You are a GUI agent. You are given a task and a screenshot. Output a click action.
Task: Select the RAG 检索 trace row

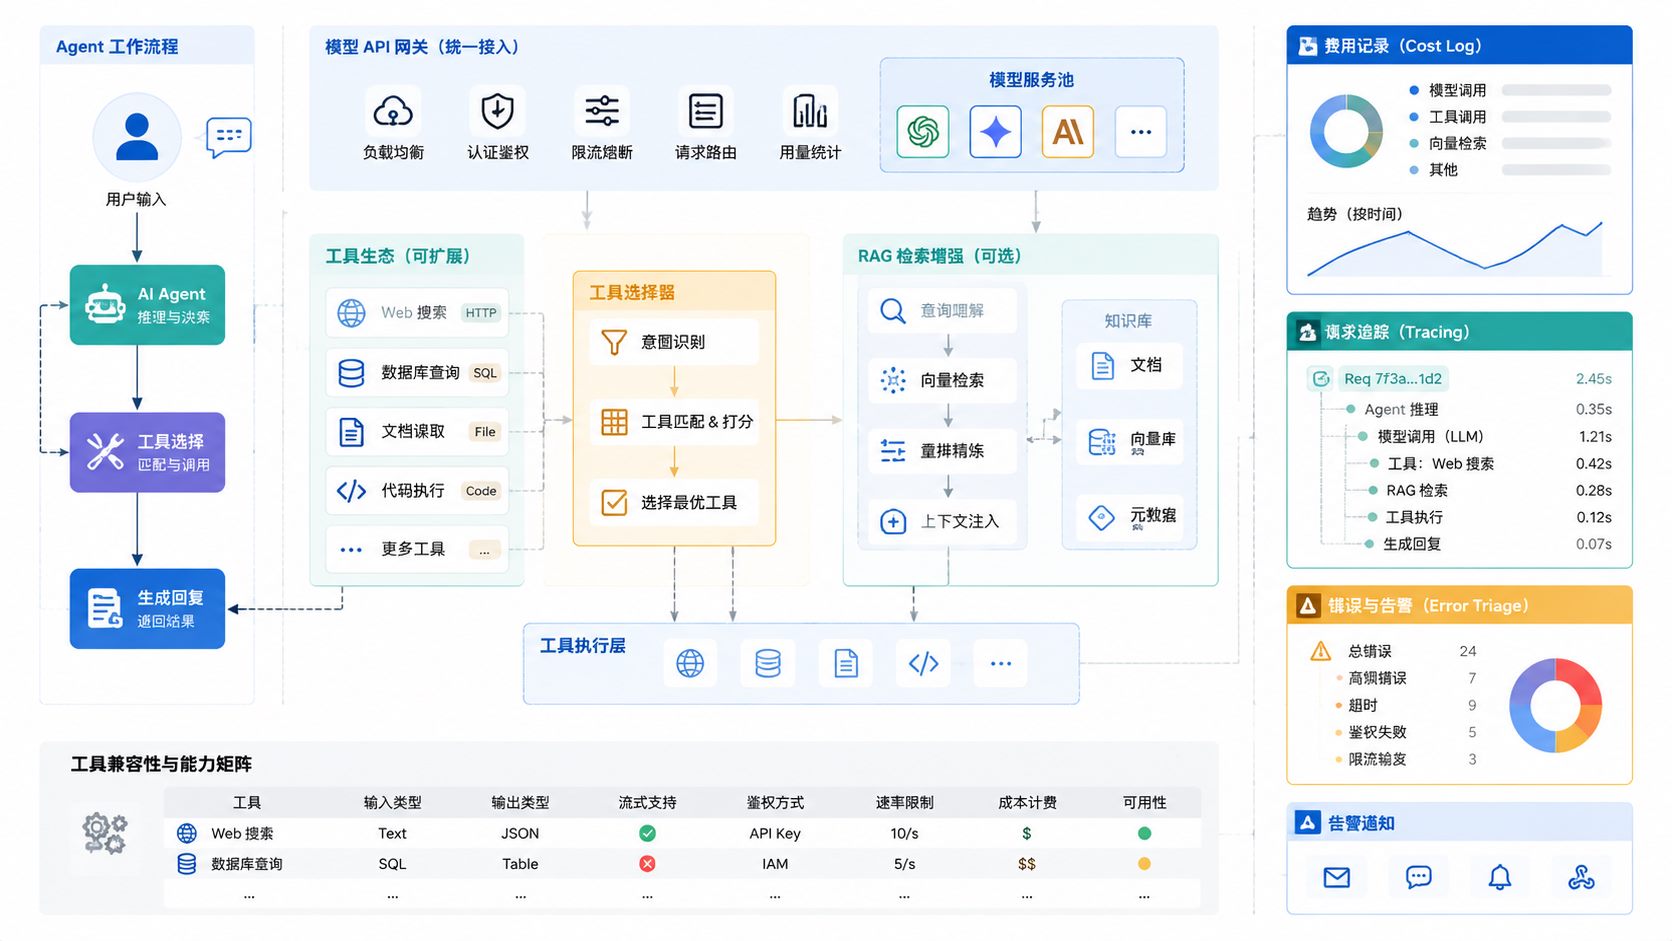pyautogui.click(x=1490, y=491)
